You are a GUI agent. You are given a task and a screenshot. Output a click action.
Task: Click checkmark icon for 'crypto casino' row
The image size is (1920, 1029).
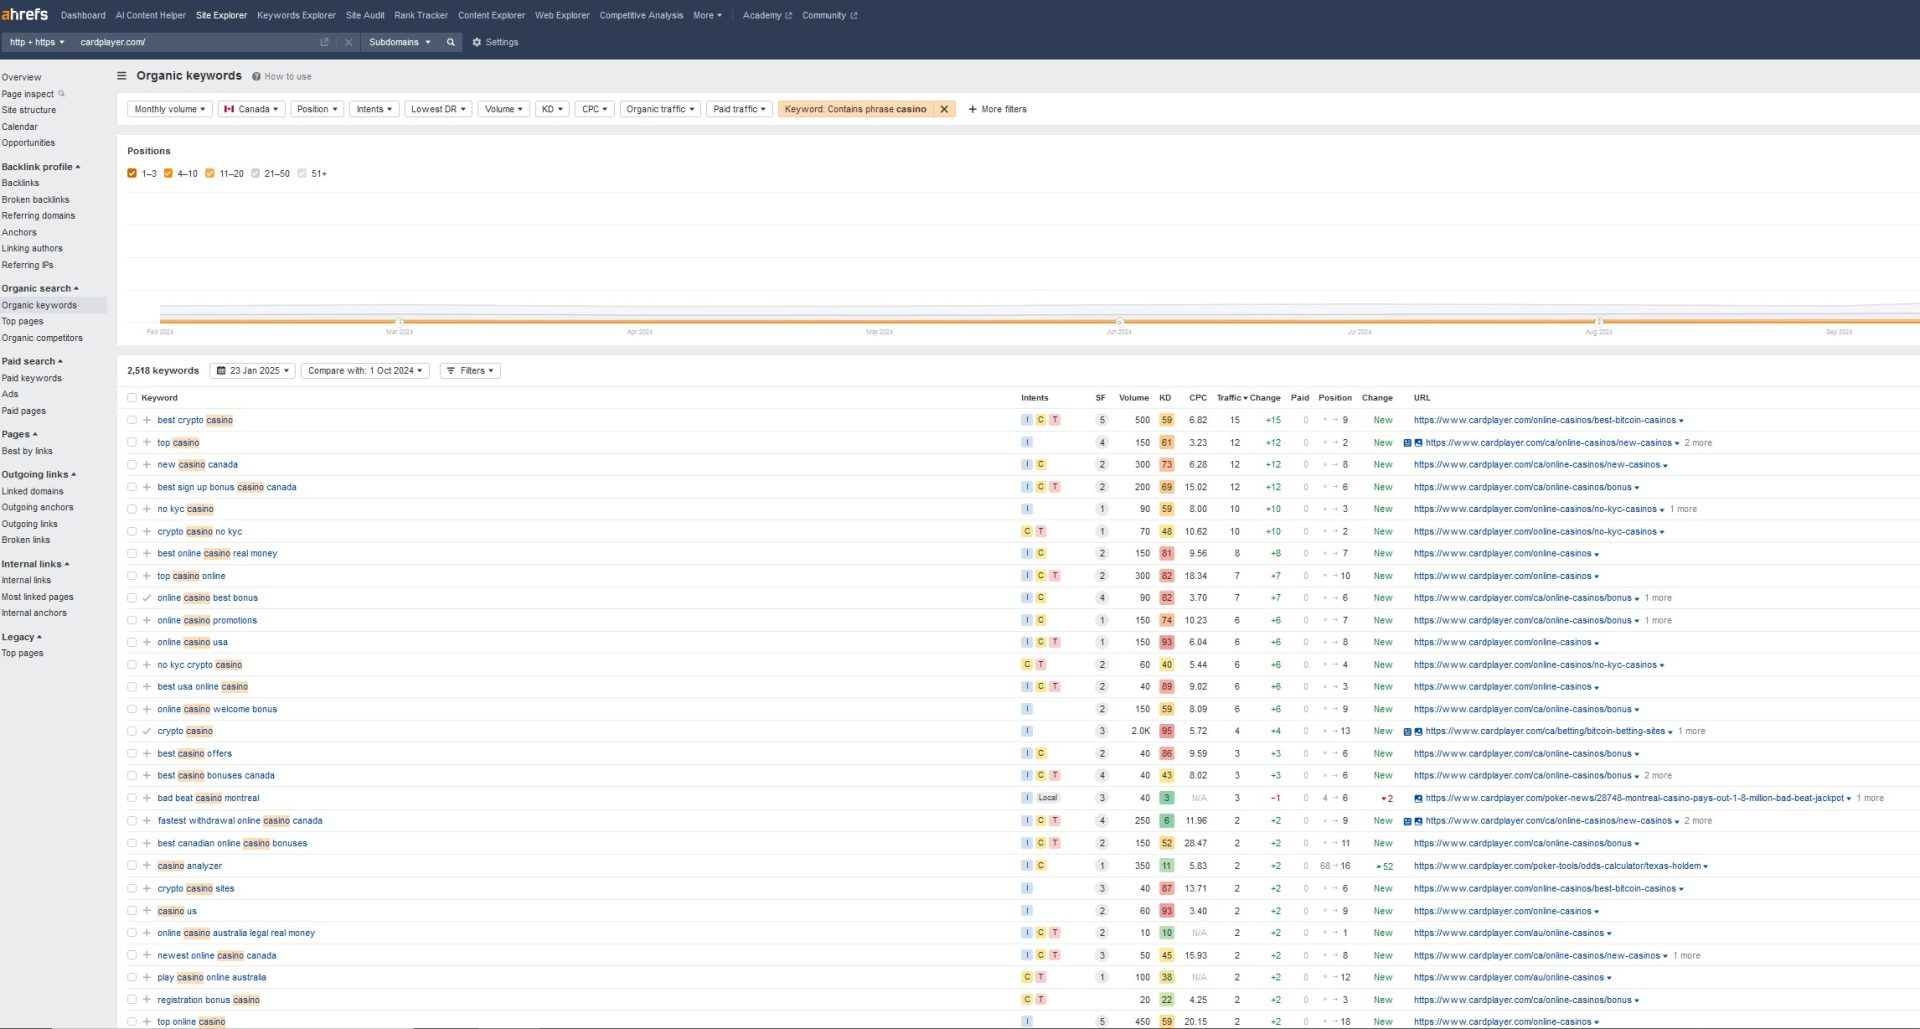pyautogui.click(x=147, y=731)
